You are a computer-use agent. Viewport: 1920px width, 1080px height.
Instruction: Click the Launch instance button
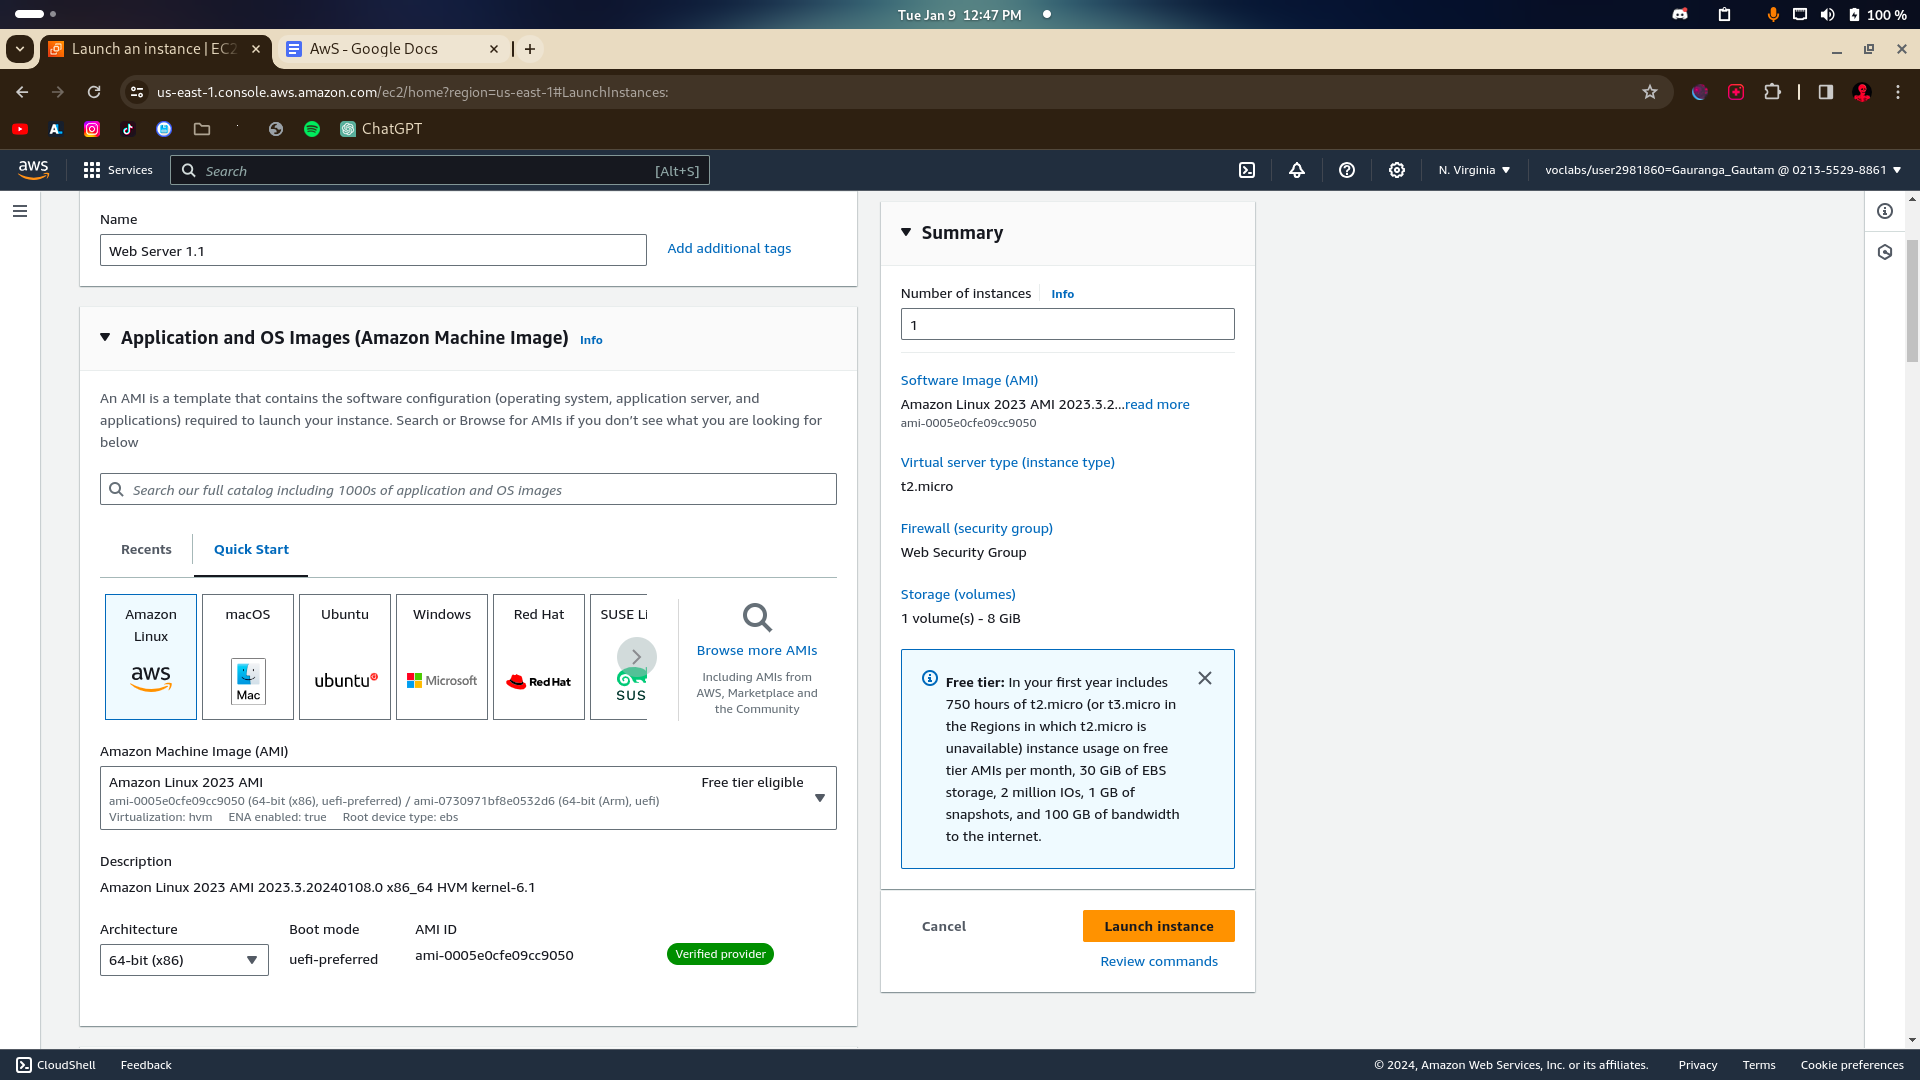pyautogui.click(x=1158, y=926)
